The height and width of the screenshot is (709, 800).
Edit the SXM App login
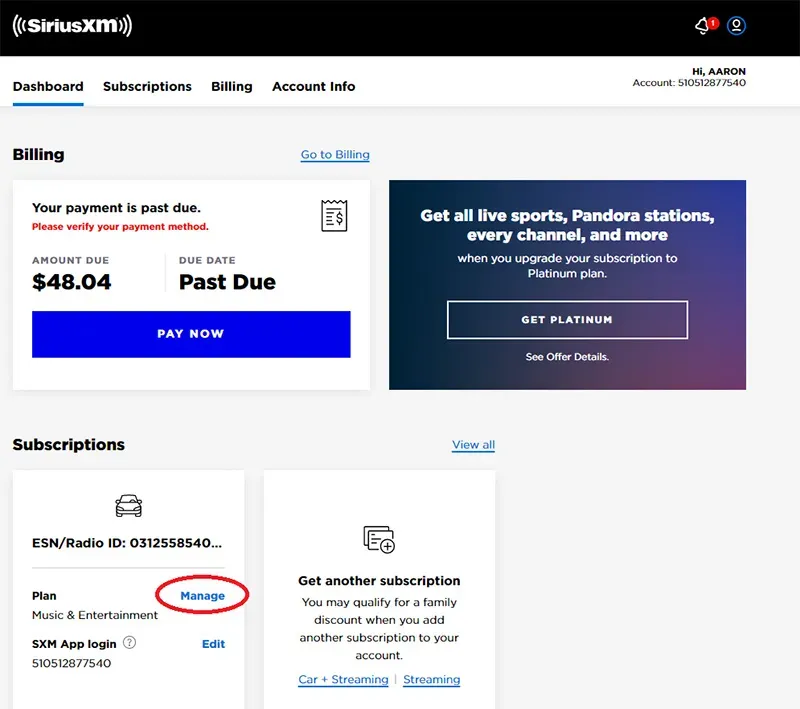pyautogui.click(x=213, y=644)
